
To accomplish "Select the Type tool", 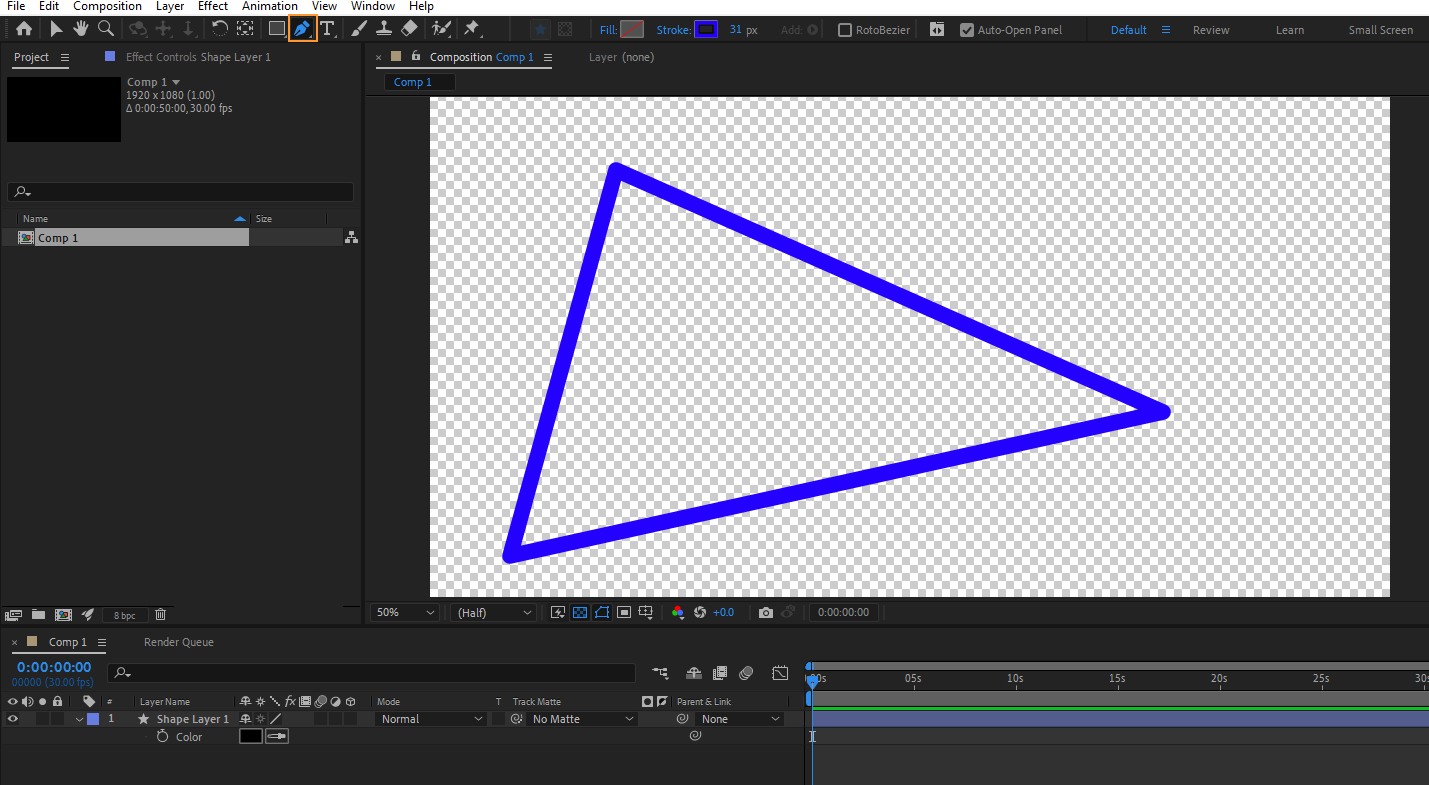I will (327, 29).
